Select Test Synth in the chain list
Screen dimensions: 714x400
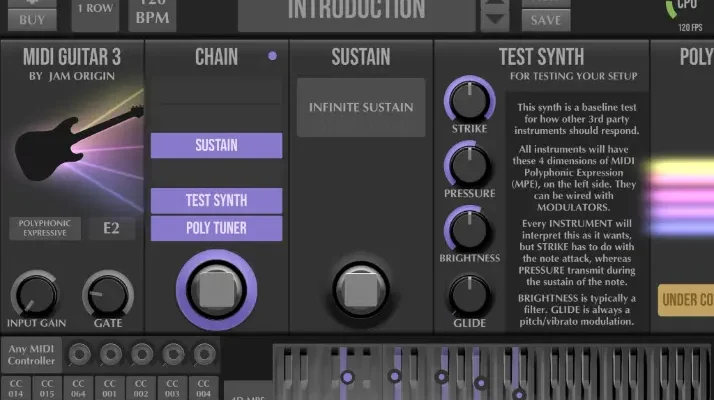click(x=216, y=200)
